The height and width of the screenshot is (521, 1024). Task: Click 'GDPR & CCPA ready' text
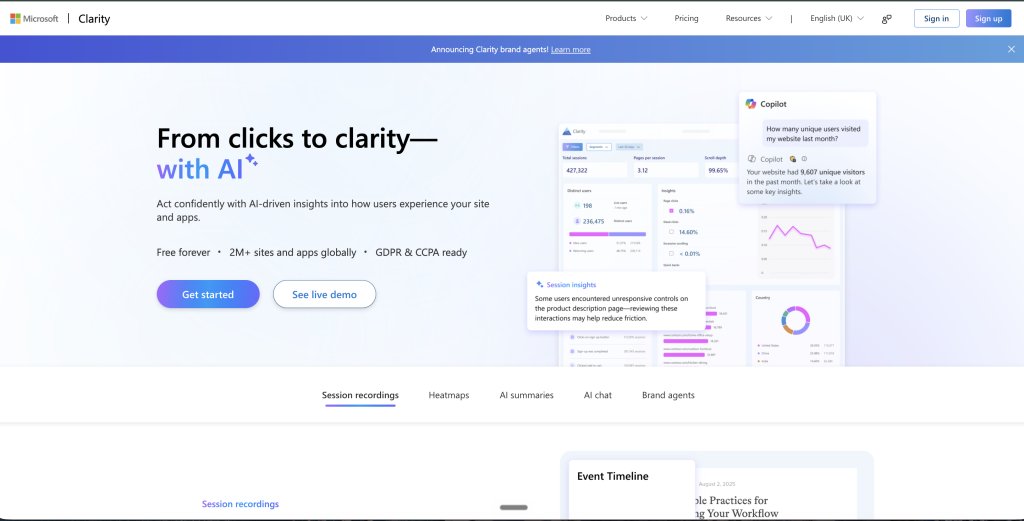pyautogui.click(x=421, y=253)
